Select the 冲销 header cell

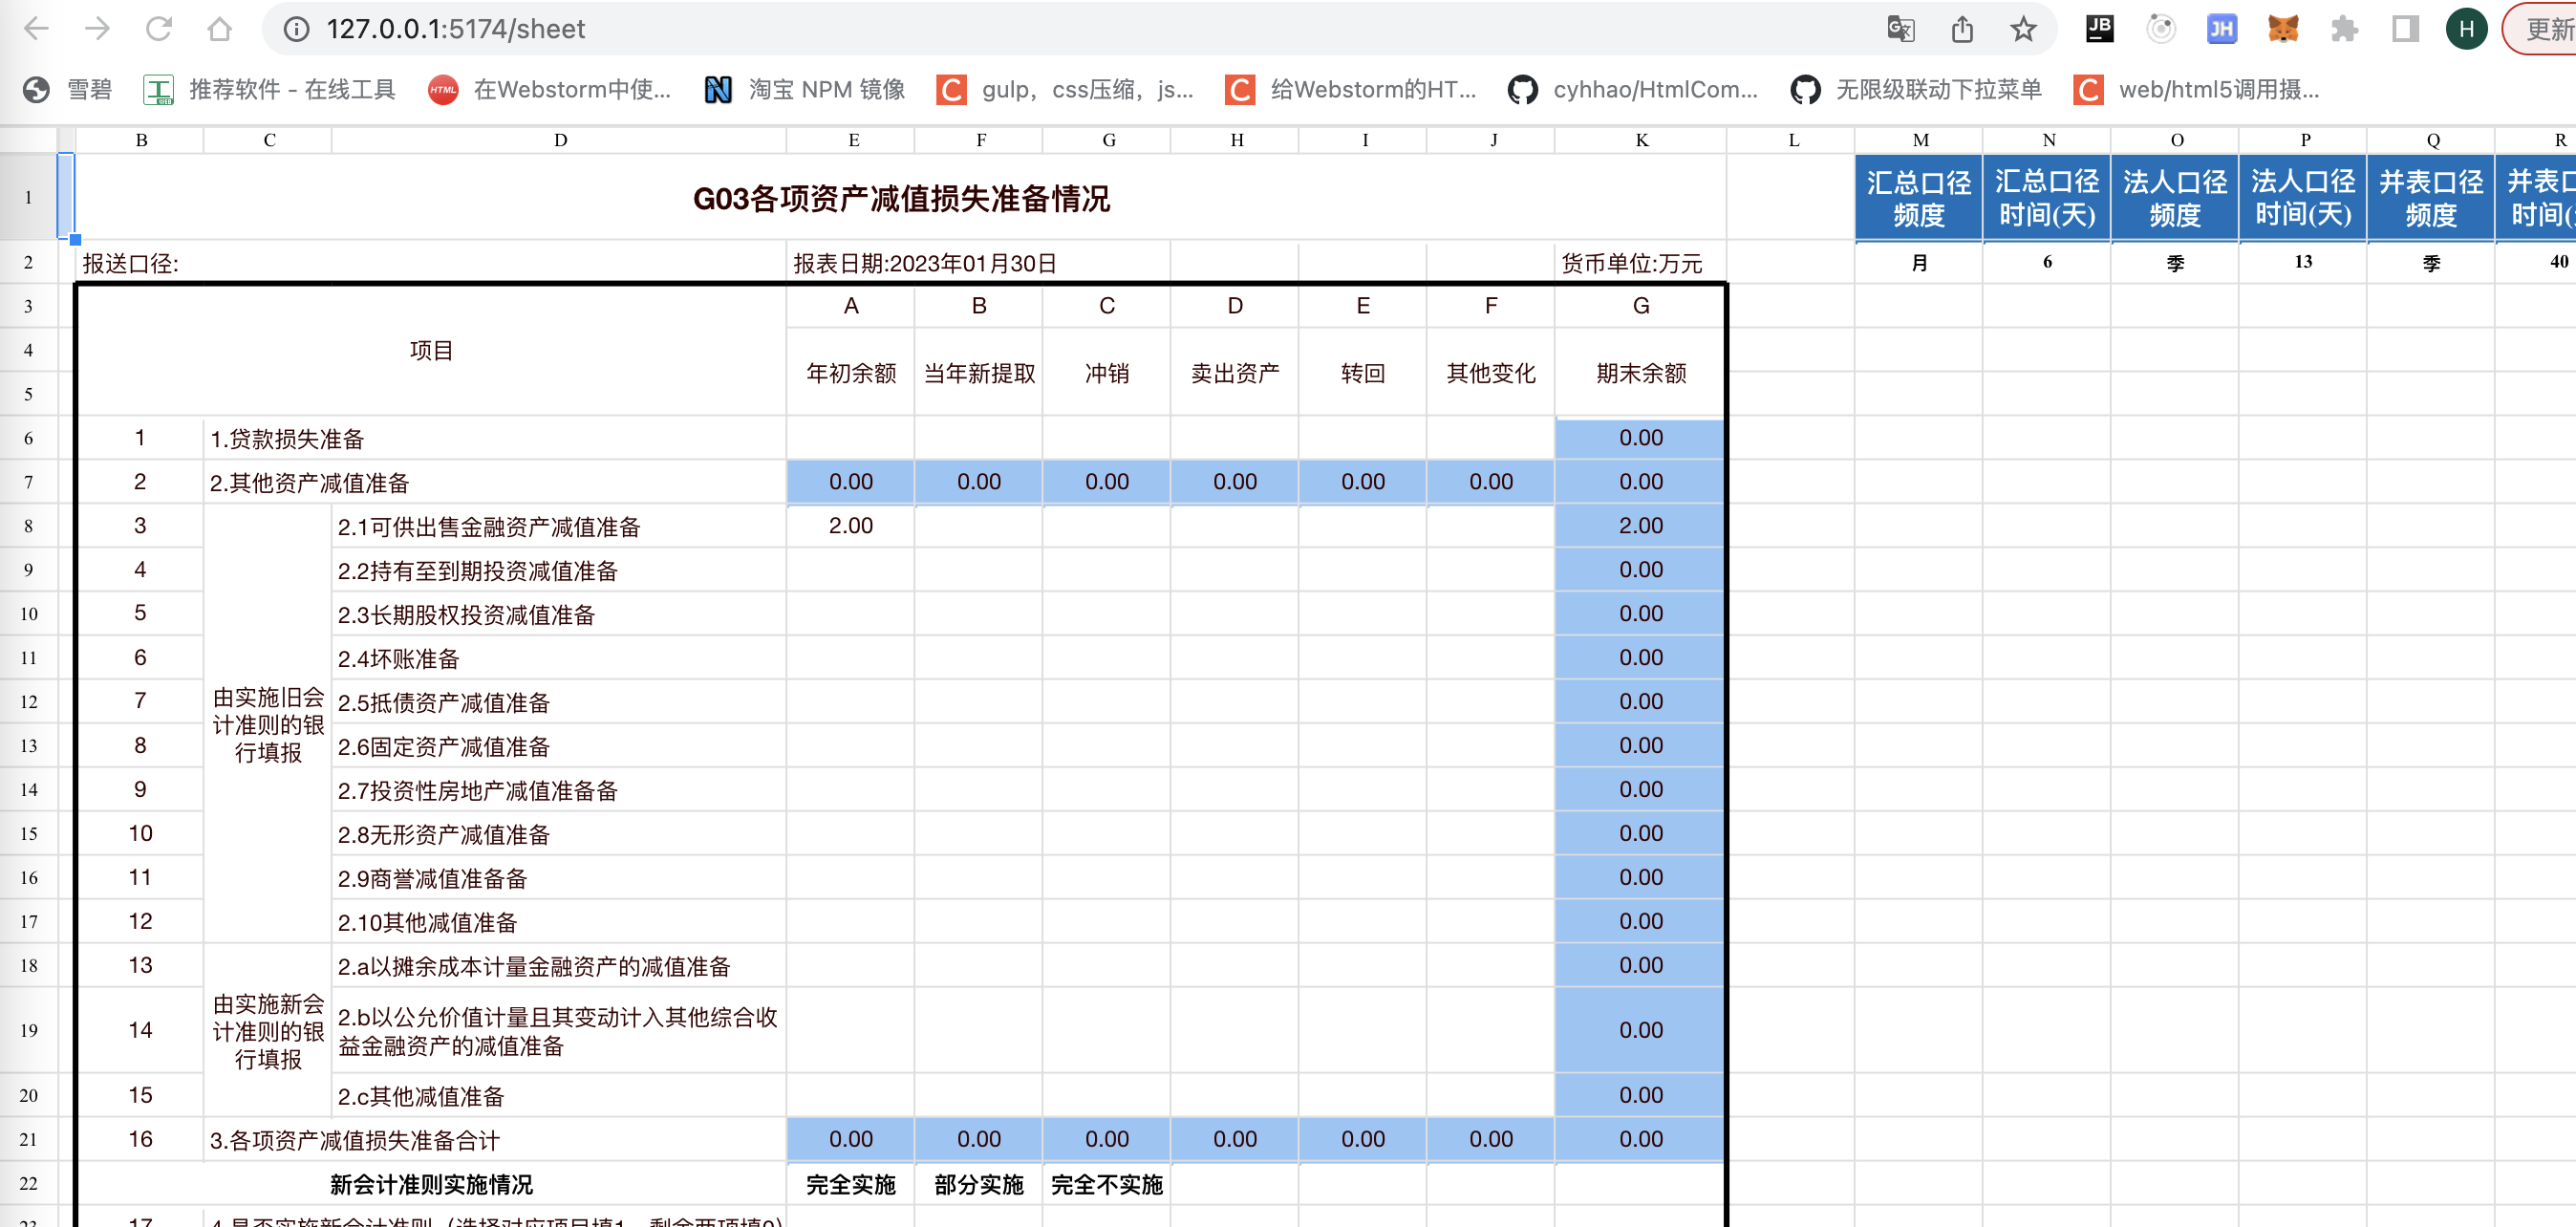click(1107, 373)
